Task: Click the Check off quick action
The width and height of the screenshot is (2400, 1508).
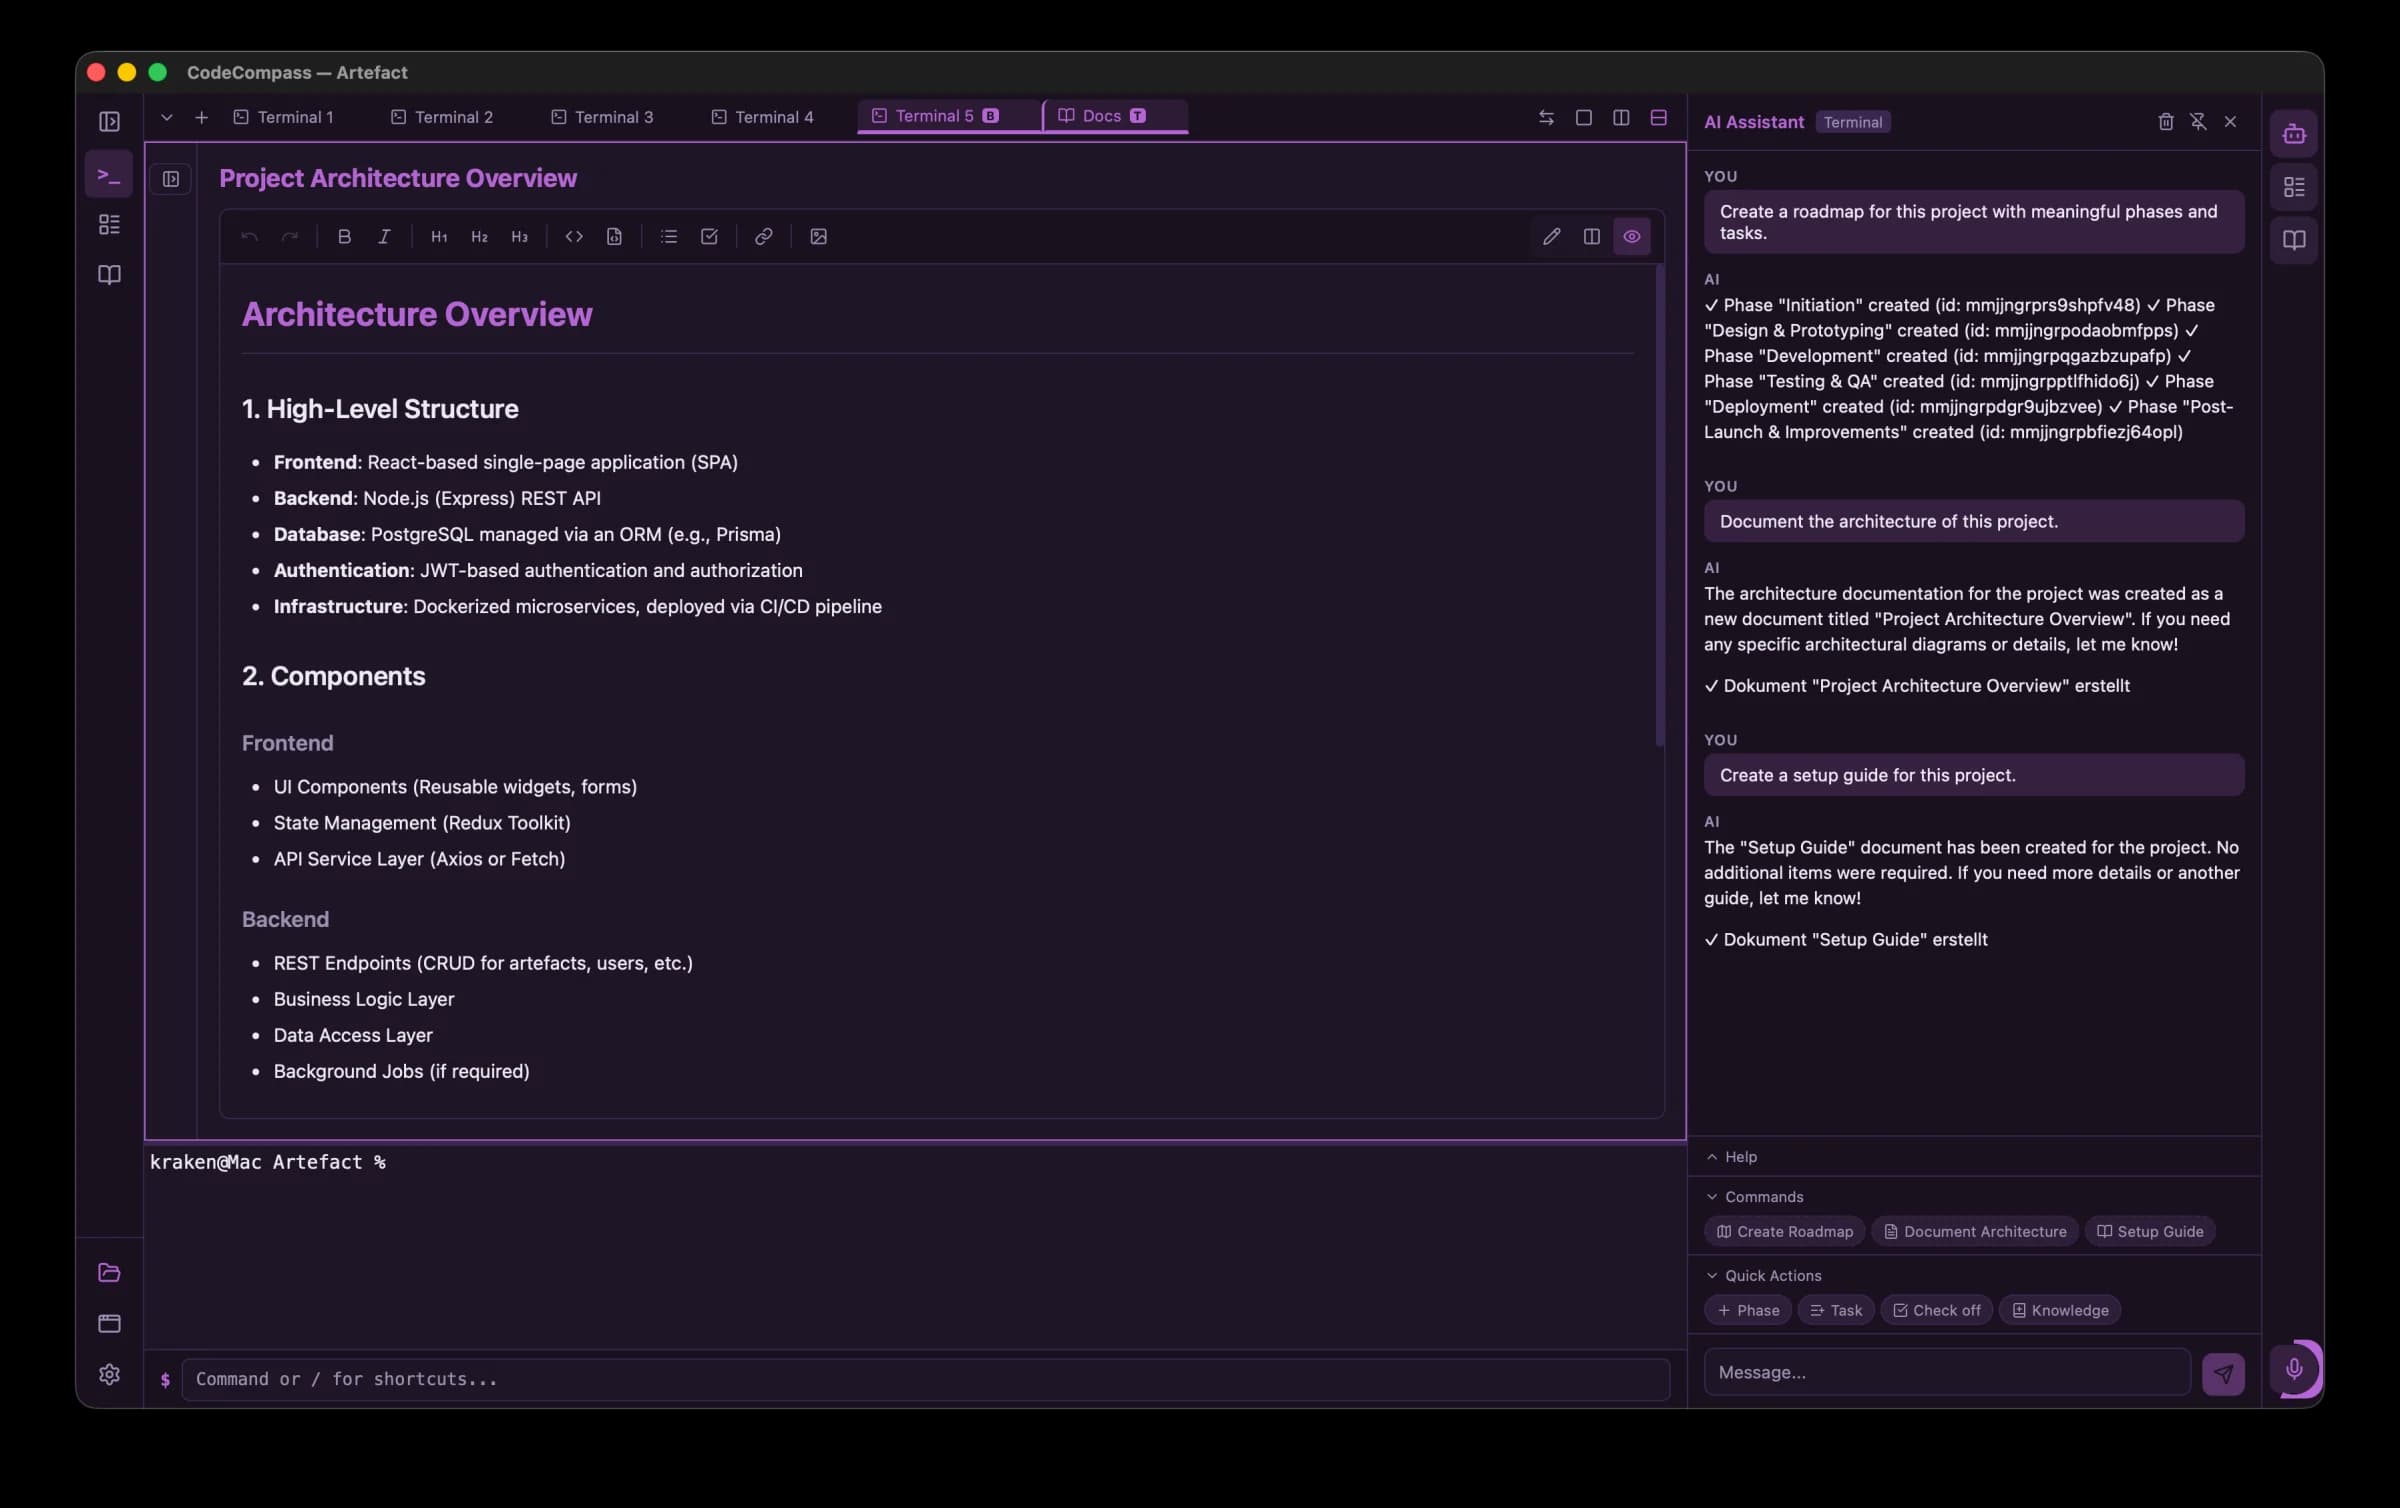Action: tap(1937, 1311)
